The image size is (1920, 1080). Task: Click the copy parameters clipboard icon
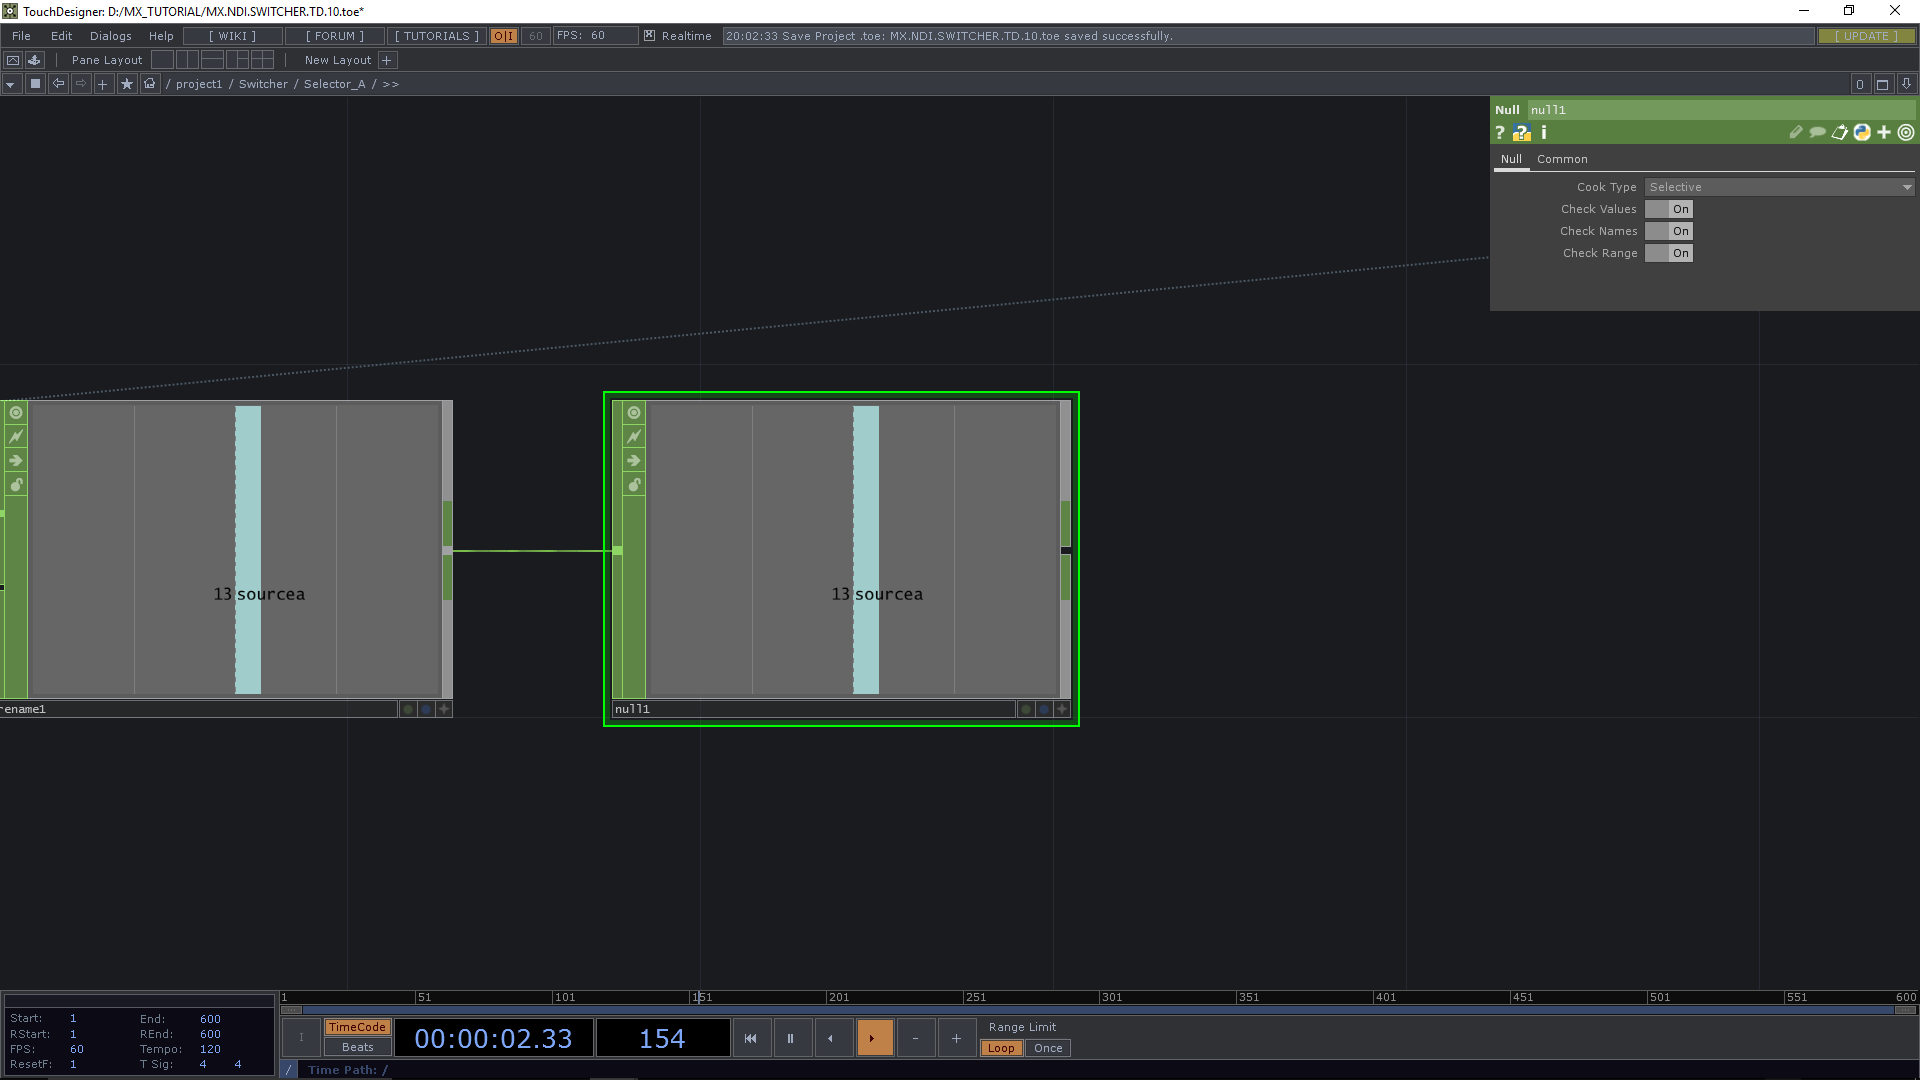(x=1840, y=132)
